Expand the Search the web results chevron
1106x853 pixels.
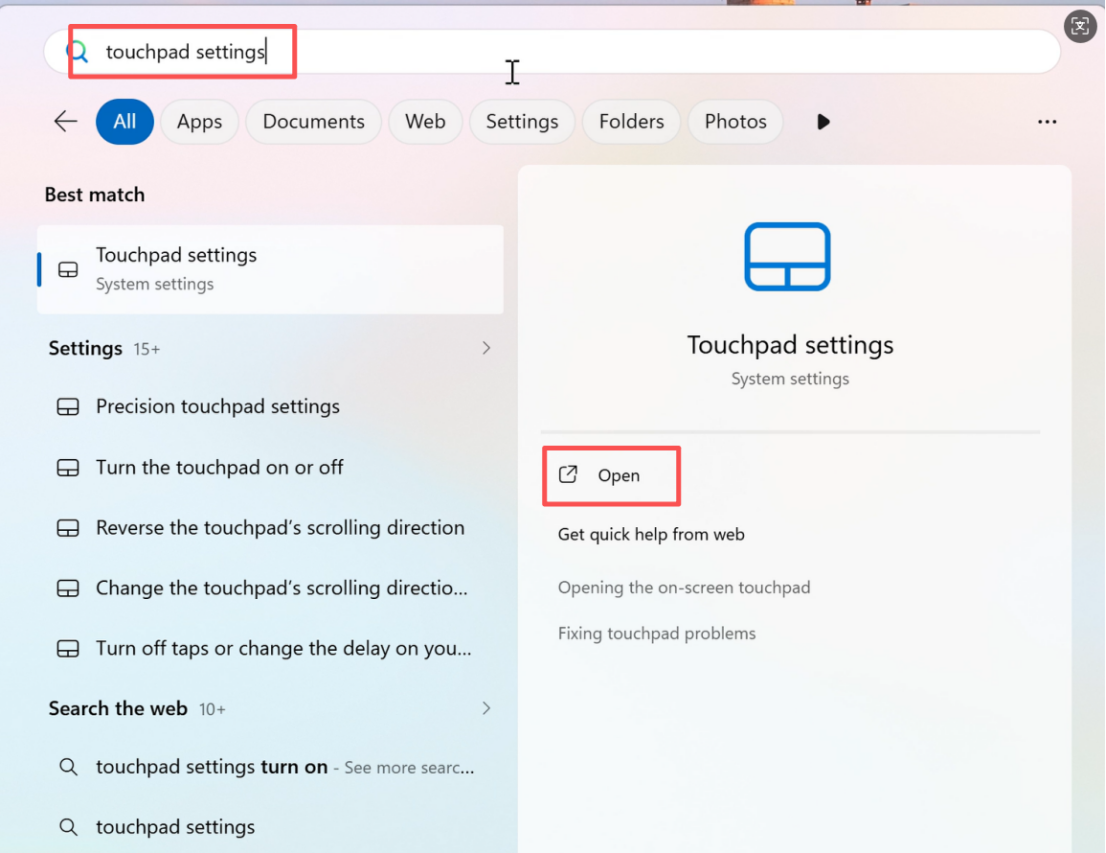tap(486, 708)
